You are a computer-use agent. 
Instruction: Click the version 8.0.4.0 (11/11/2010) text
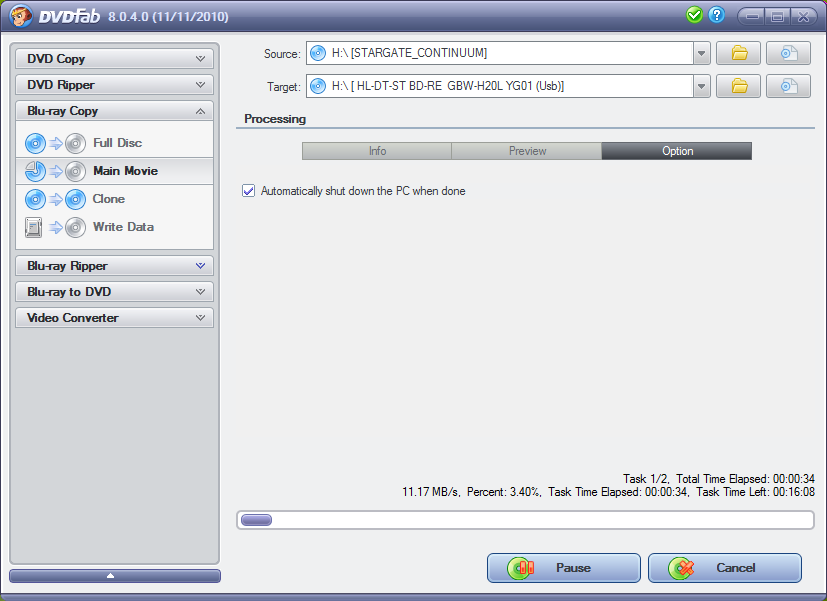[x=168, y=16]
